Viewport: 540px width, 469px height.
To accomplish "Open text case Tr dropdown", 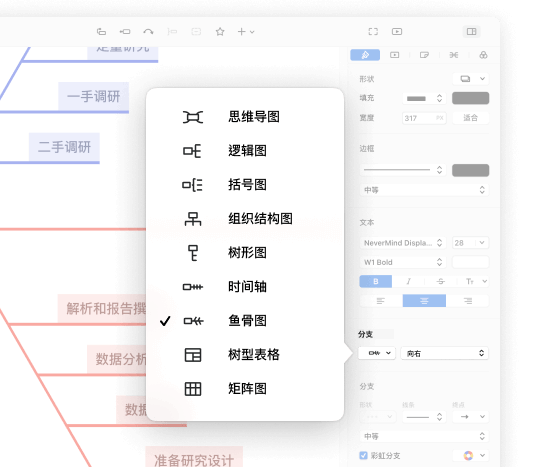I will pyautogui.click(x=476, y=281).
